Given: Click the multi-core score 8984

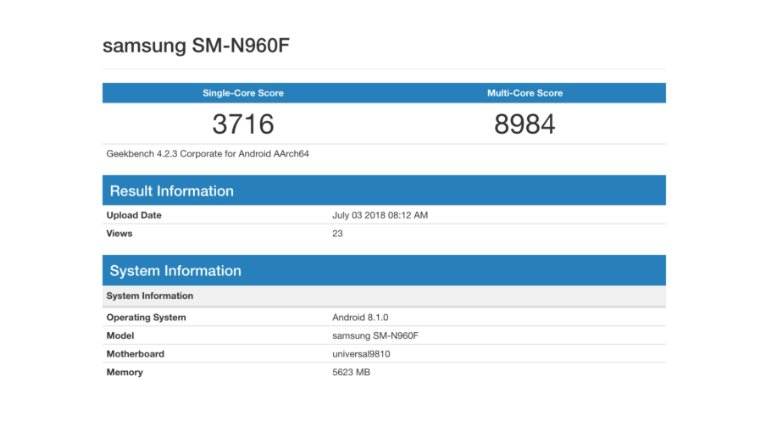Looking at the screenshot, I should (x=524, y=124).
